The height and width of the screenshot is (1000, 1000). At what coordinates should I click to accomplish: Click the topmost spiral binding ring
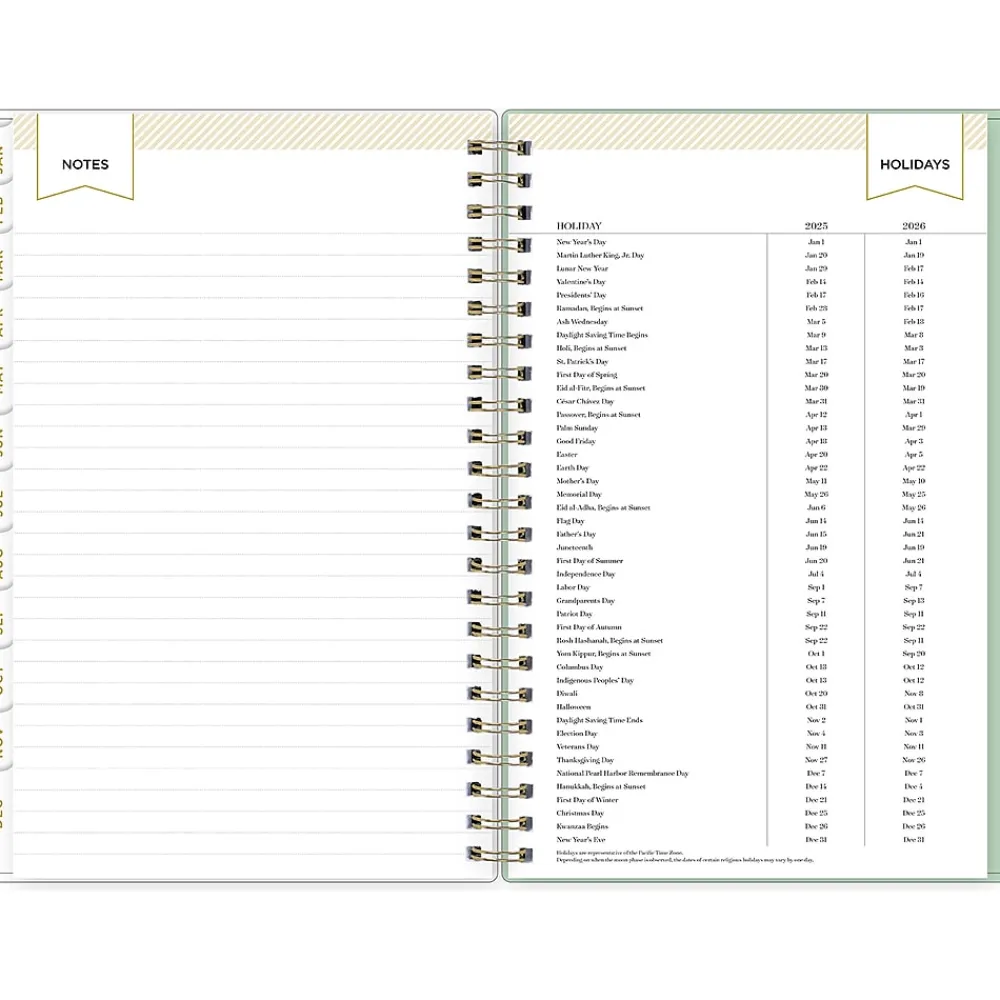[x=499, y=148]
